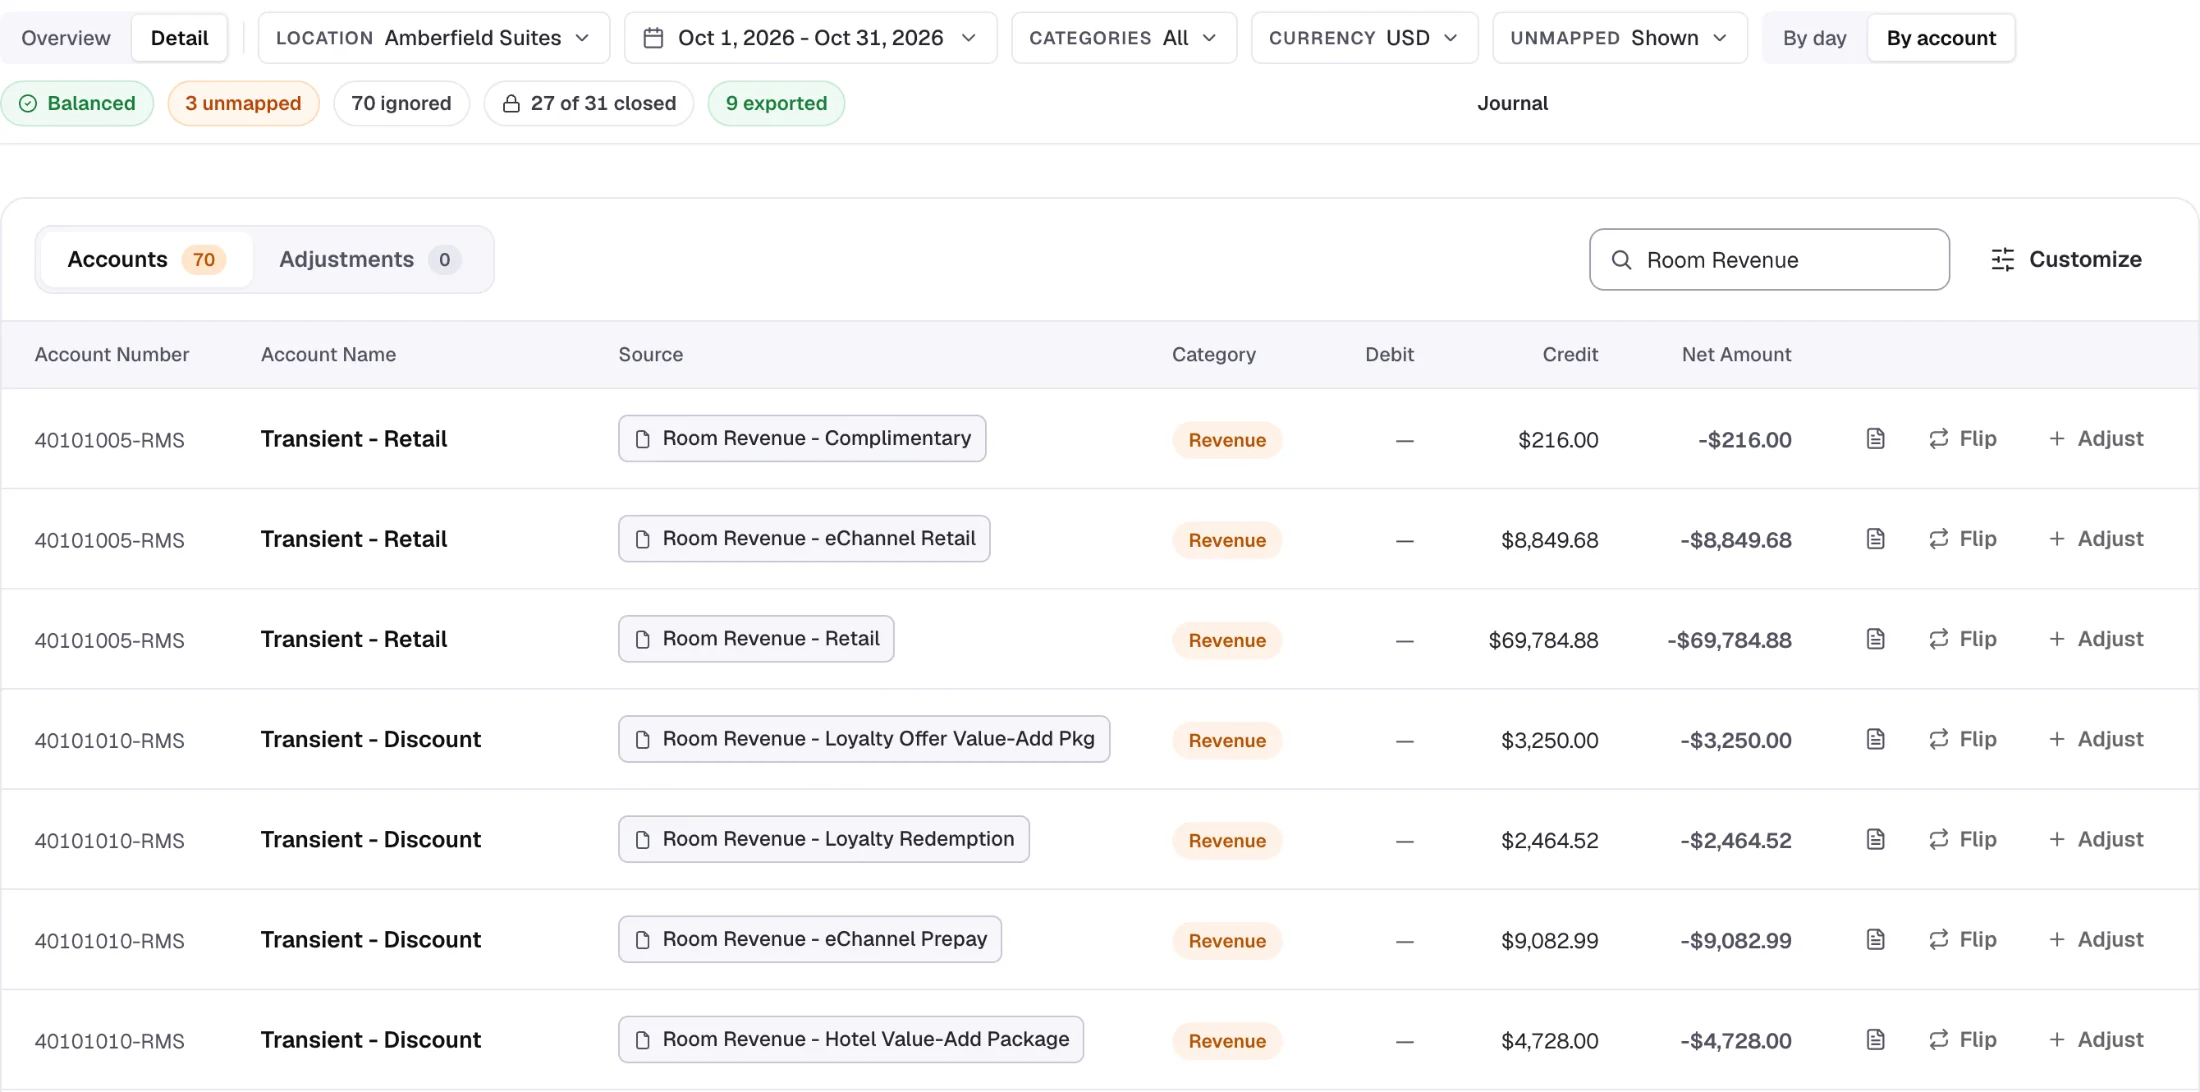The height and width of the screenshot is (1092, 2200).
Task: Flip the Complimentary row entry
Action: [1962, 439]
